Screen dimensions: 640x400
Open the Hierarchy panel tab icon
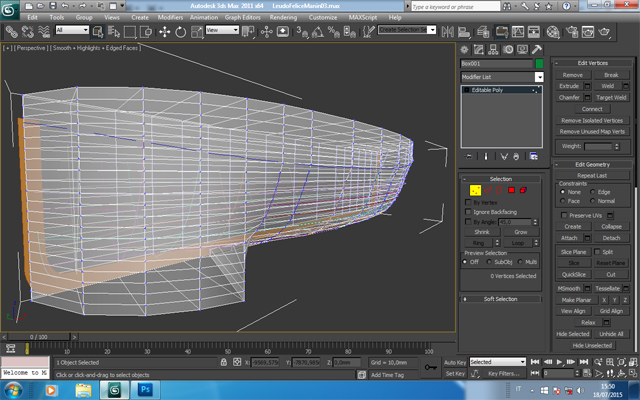tap(493, 50)
